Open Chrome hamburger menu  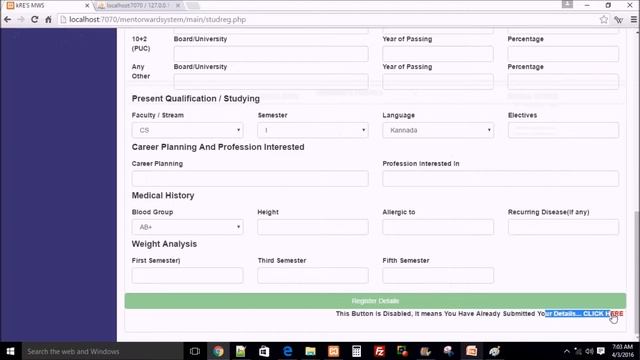click(x=633, y=19)
